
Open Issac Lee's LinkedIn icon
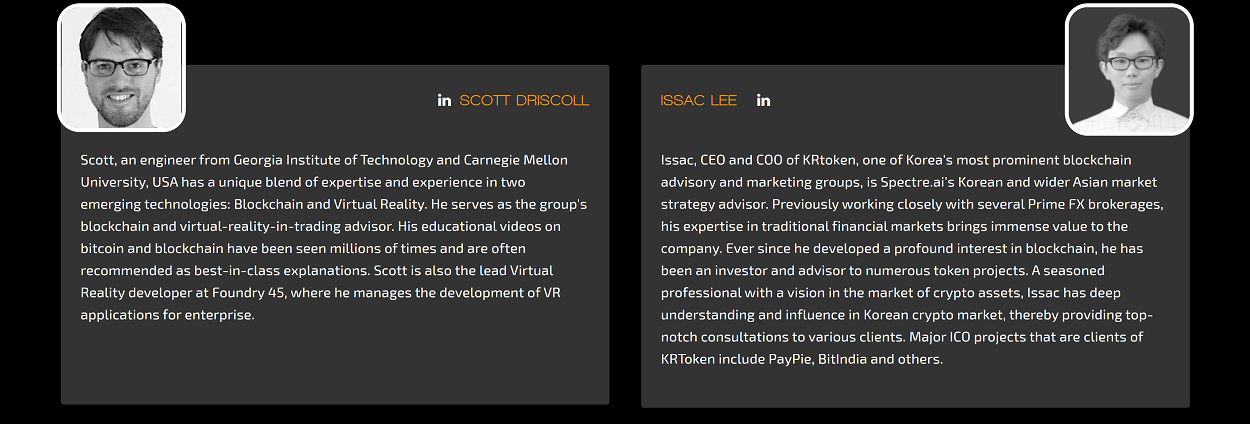763,100
